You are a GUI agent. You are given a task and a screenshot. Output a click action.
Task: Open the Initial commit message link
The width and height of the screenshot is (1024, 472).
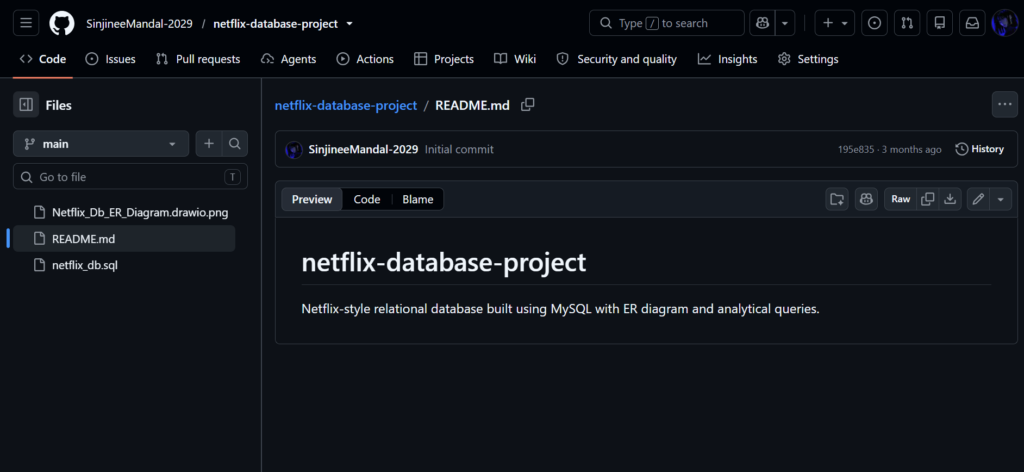pos(459,149)
